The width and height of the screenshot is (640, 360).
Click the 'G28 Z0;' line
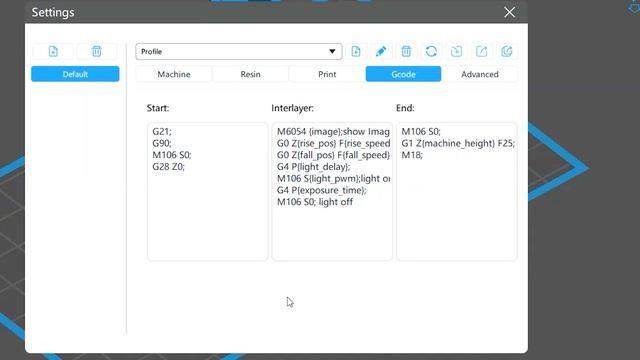point(169,167)
